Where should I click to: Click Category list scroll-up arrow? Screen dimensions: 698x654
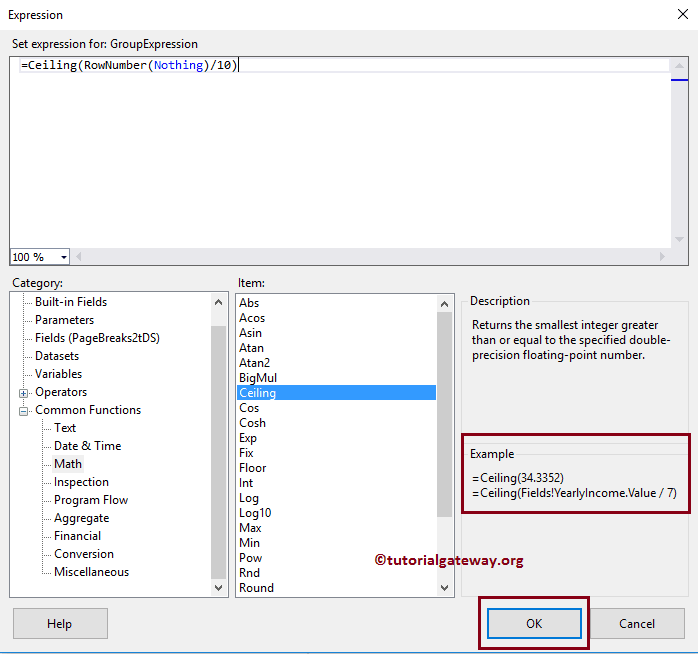click(x=218, y=302)
